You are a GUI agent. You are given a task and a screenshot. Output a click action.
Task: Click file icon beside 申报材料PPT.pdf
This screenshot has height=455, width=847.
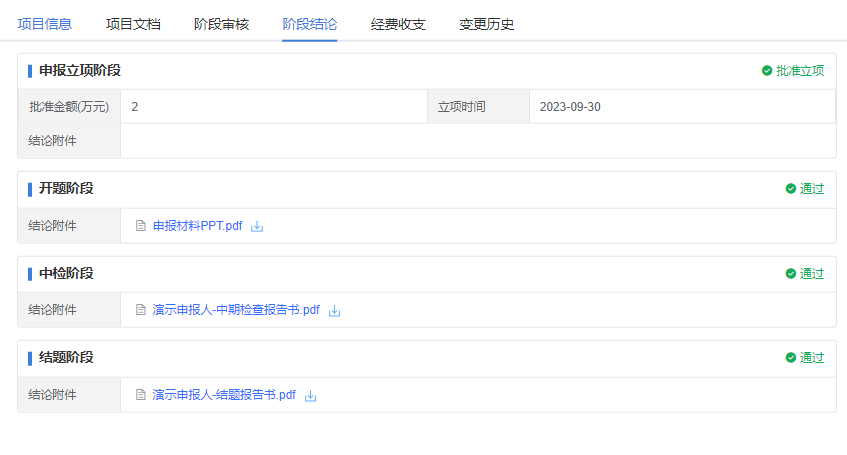(x=141, y=226)
